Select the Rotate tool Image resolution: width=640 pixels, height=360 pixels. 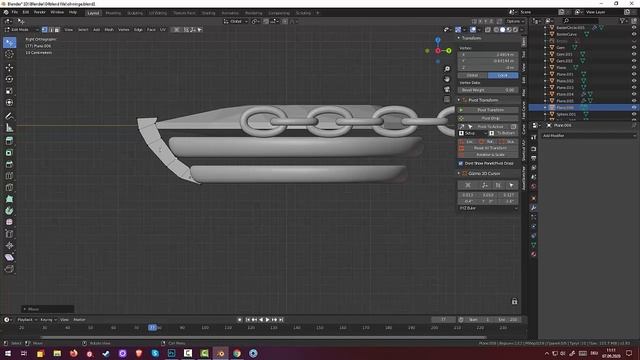(9, 79)
